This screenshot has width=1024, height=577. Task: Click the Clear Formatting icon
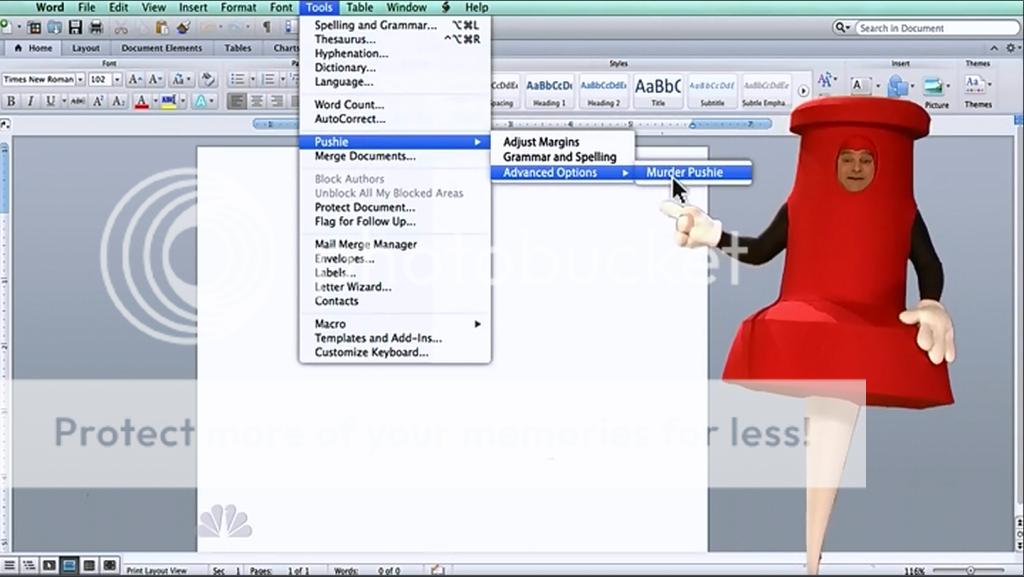(208, 79)
